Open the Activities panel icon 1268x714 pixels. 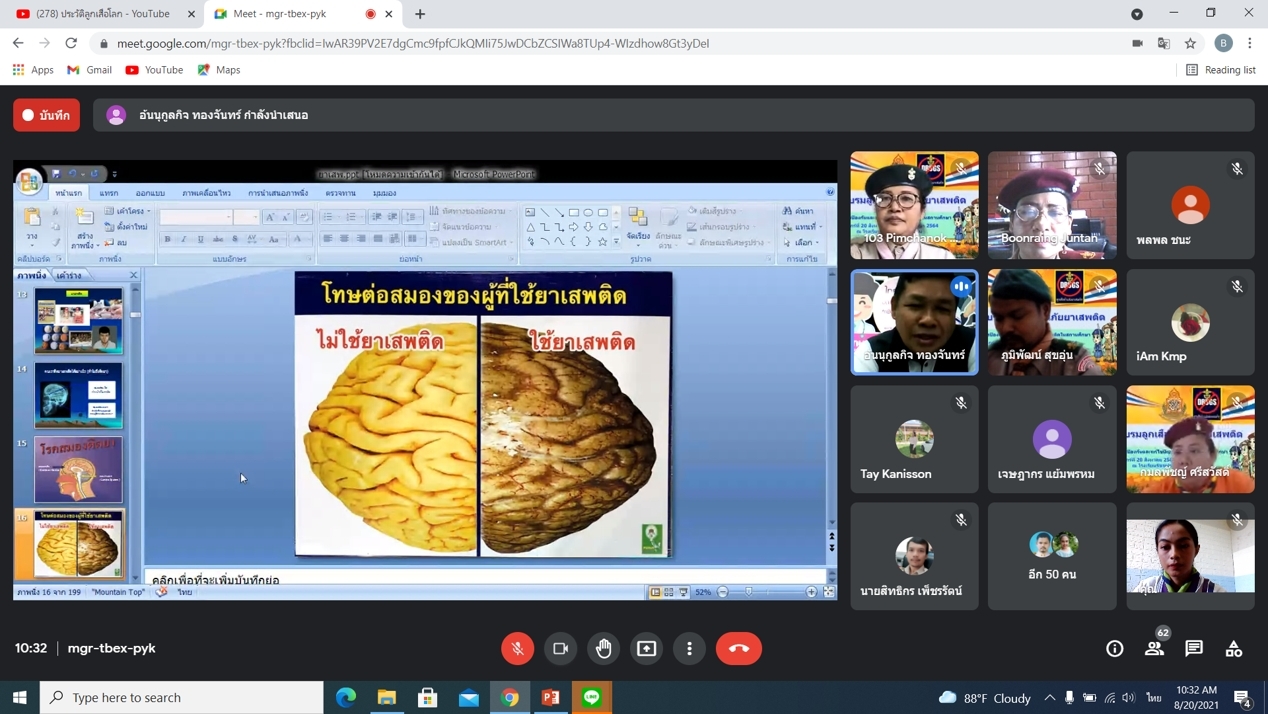1234,648
